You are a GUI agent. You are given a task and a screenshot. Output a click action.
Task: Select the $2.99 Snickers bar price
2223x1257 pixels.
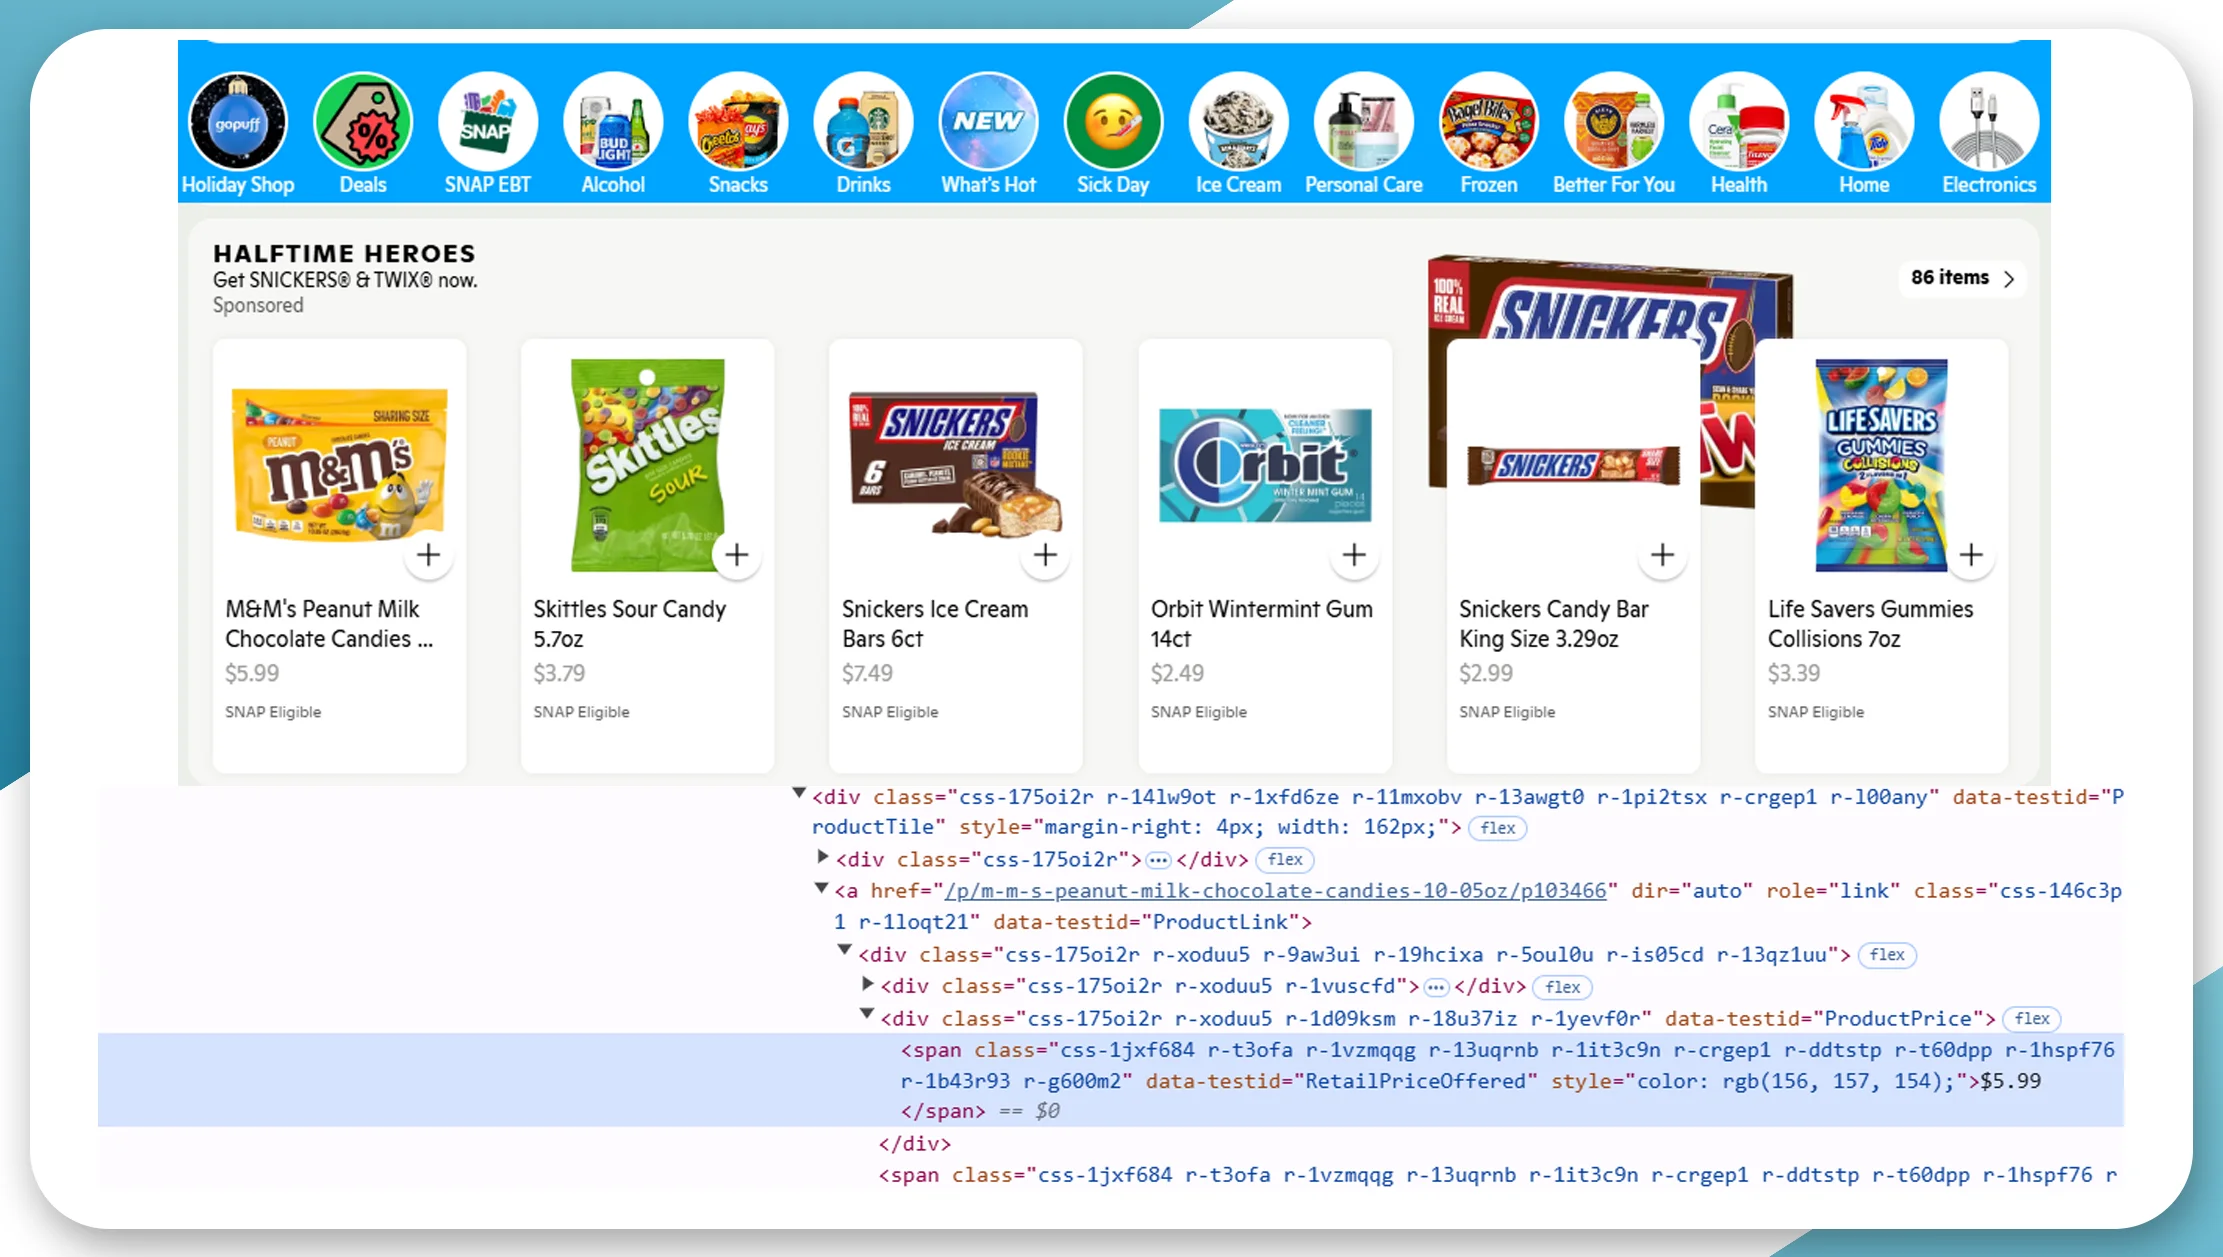pos(1486,673)
